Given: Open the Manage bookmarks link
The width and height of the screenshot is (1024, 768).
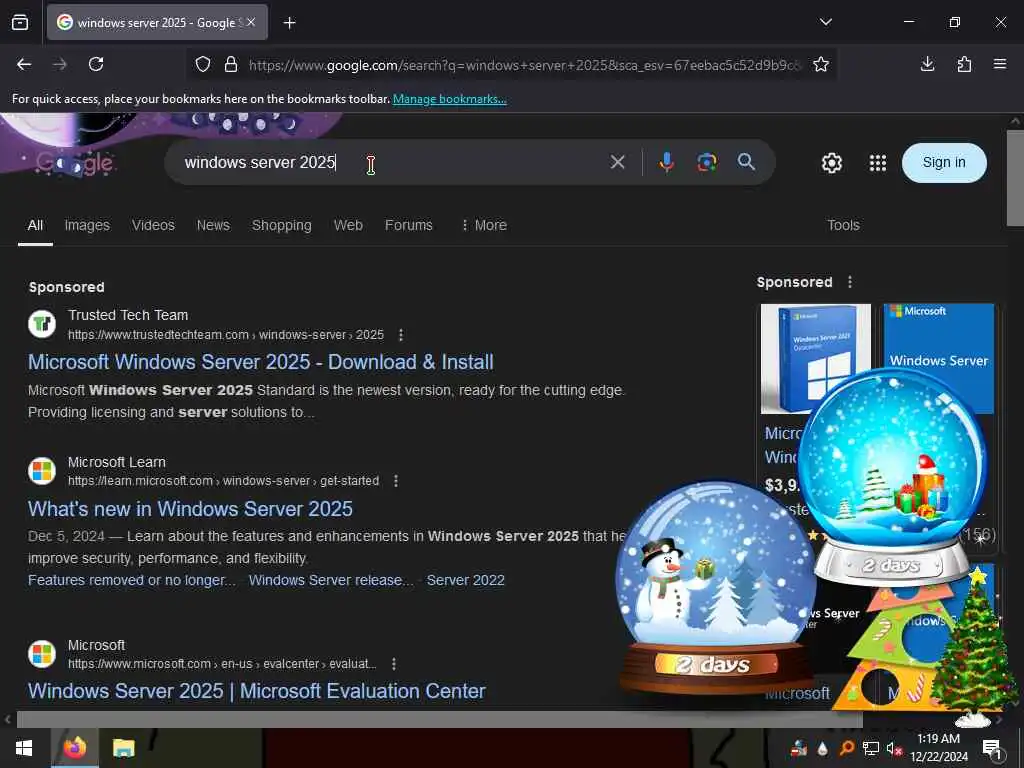Looking at the screenshot, I should click(x=449, y=99).
